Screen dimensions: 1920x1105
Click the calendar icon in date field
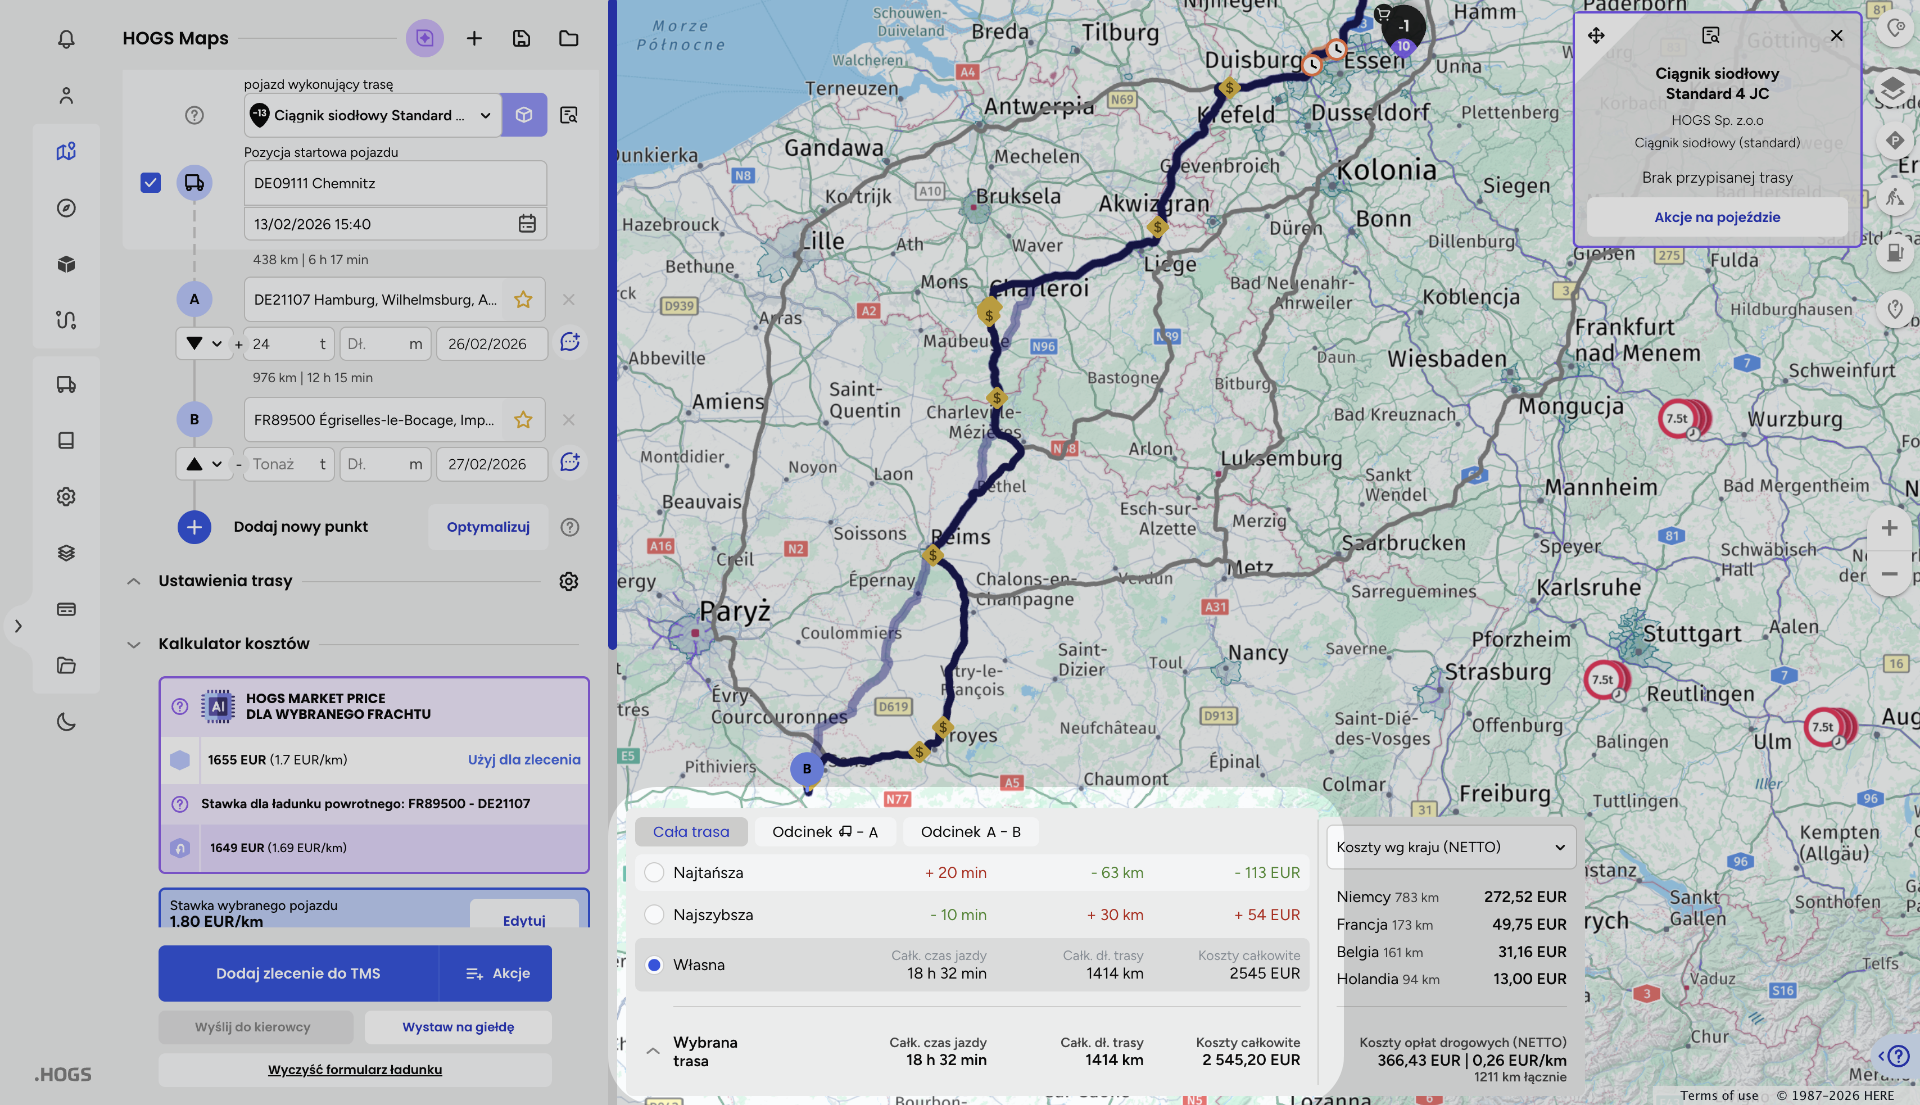(527, 224)
